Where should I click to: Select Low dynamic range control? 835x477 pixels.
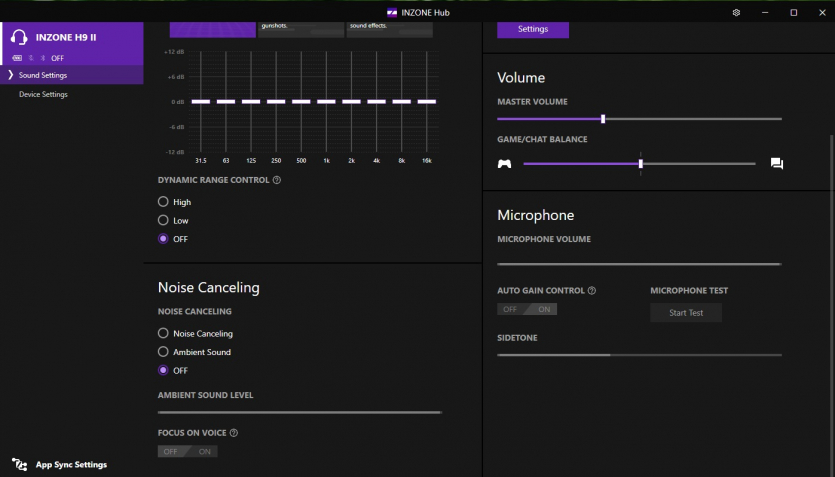(163, 220)
